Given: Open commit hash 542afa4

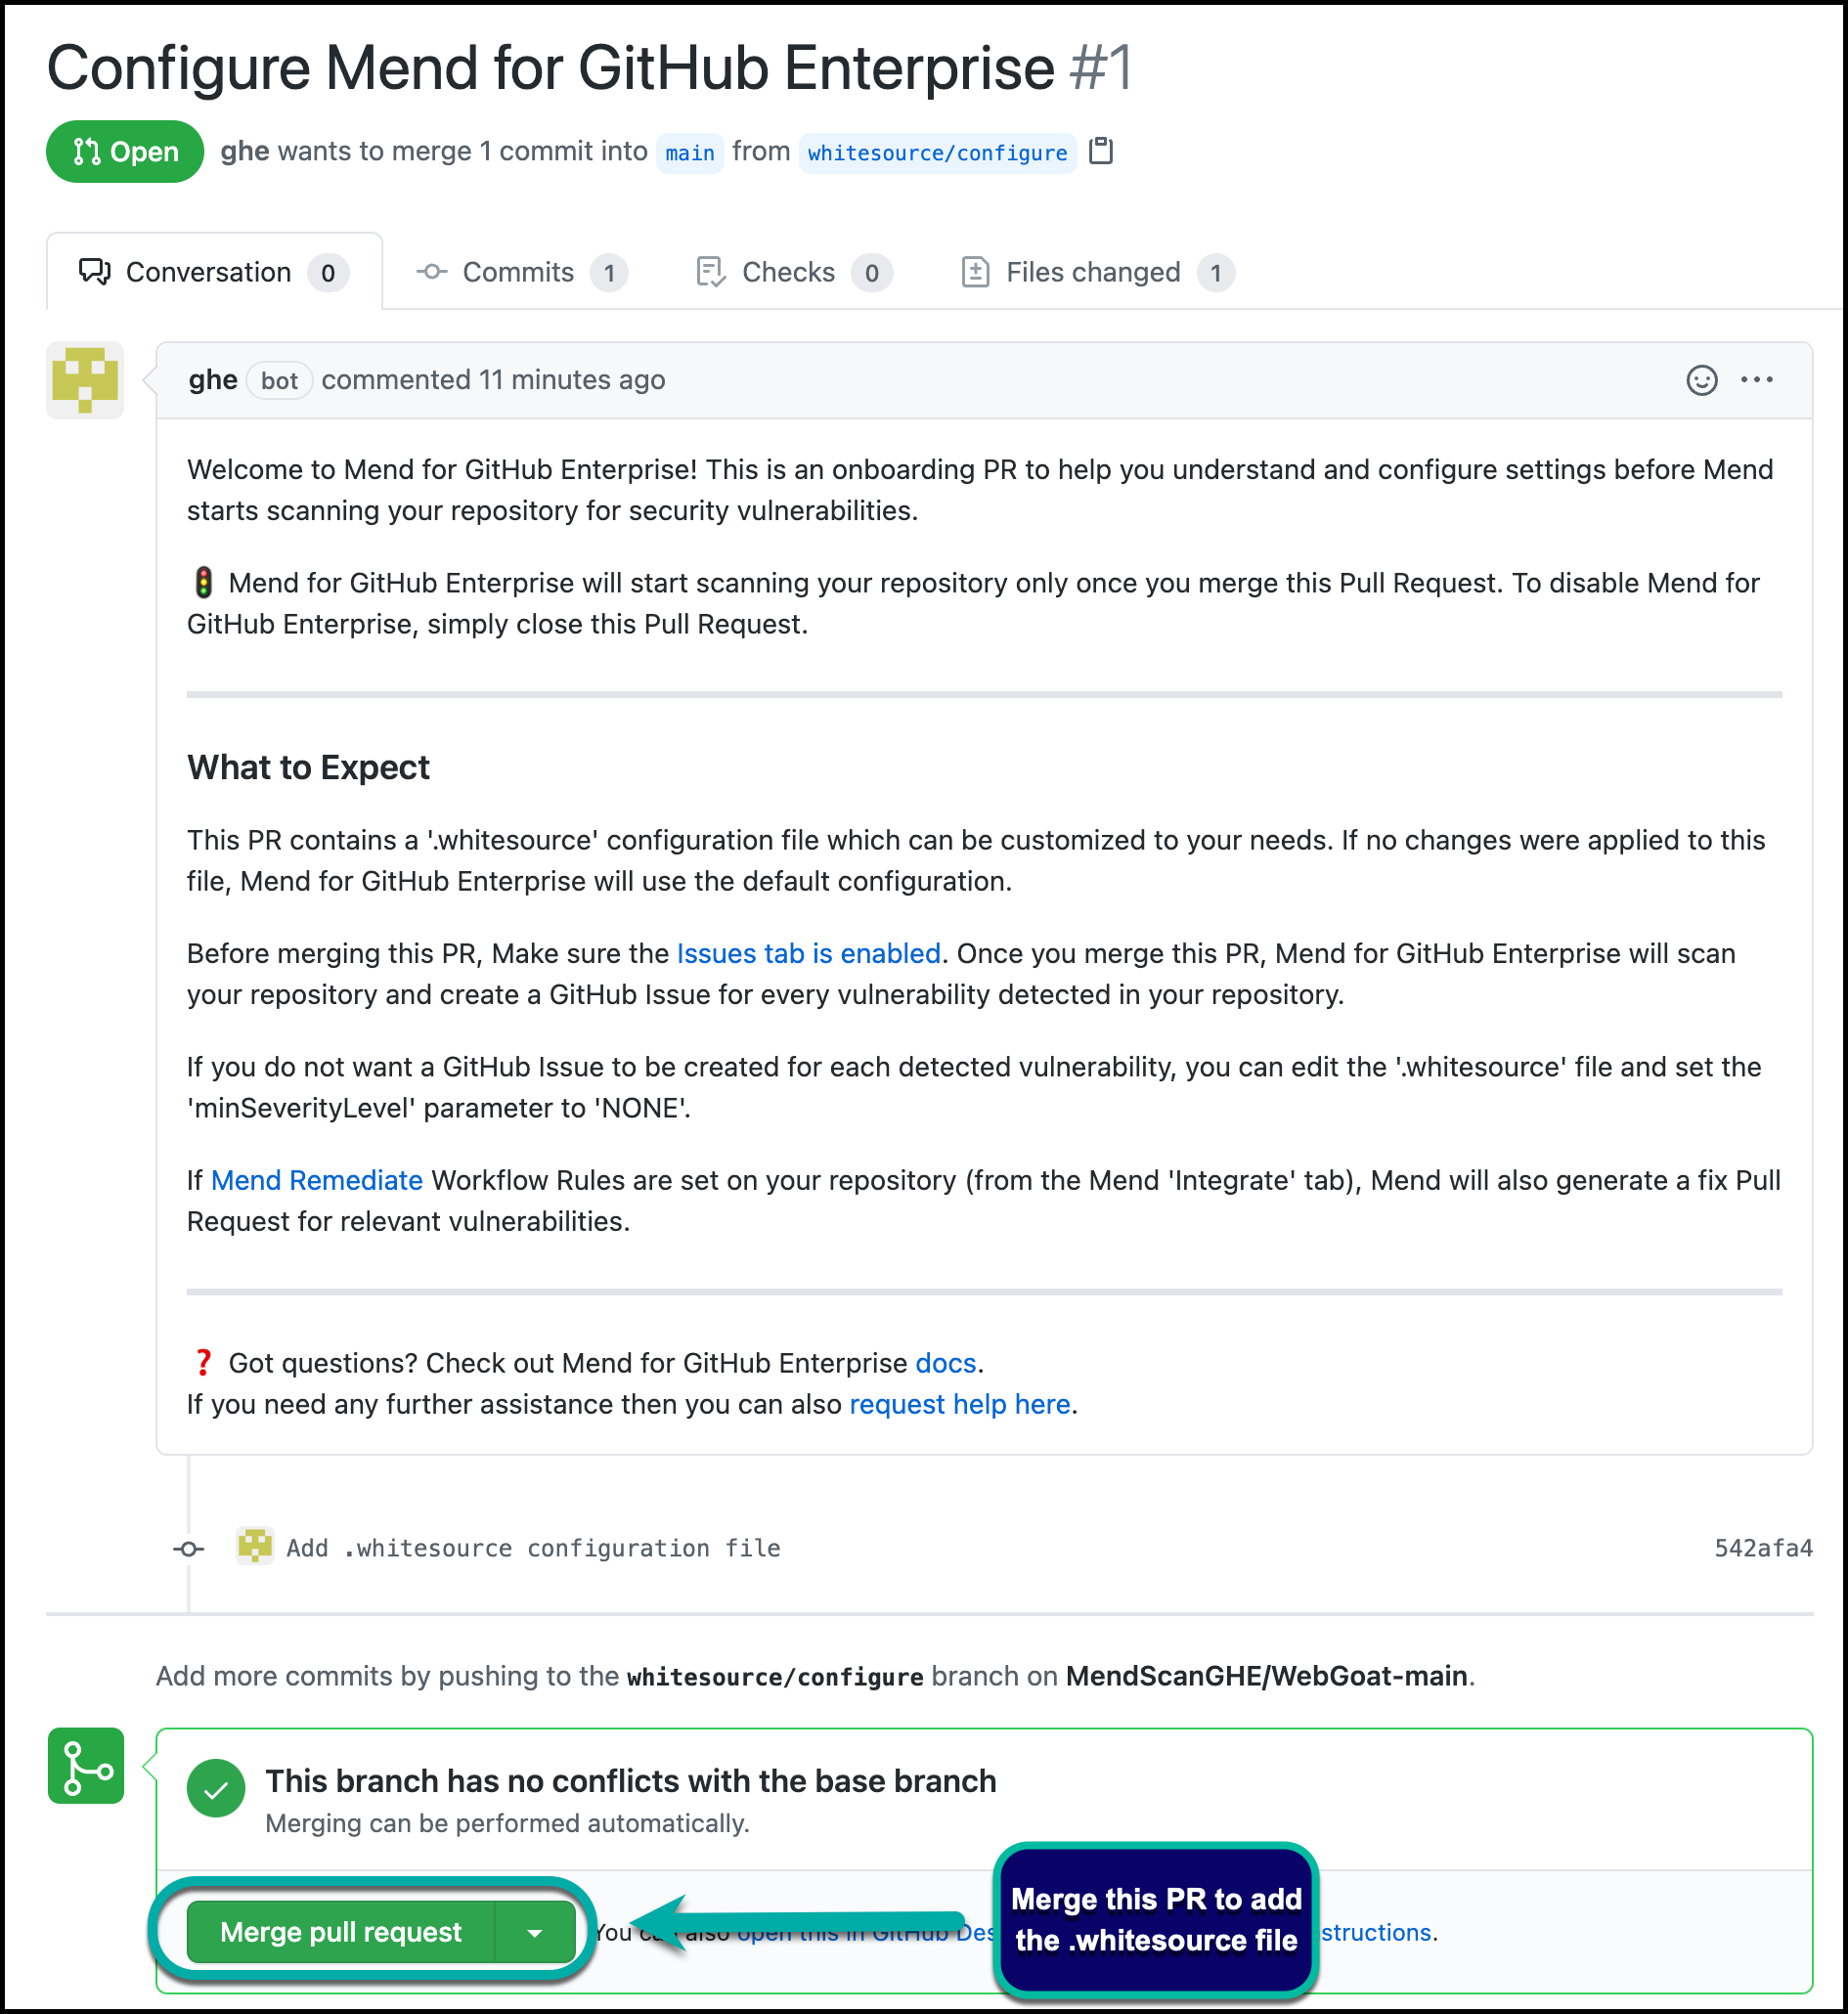Looking at the screenshot, I should click(x=1762, y=1548).
